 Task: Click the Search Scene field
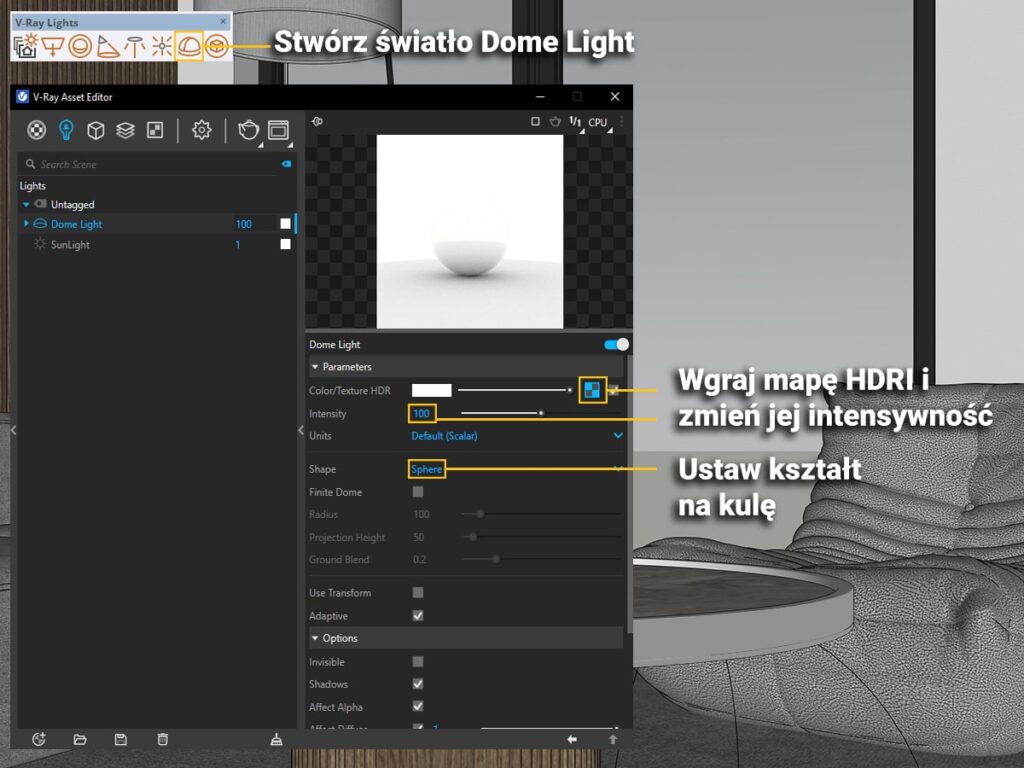pyautogui.click(x=150, y=164)
